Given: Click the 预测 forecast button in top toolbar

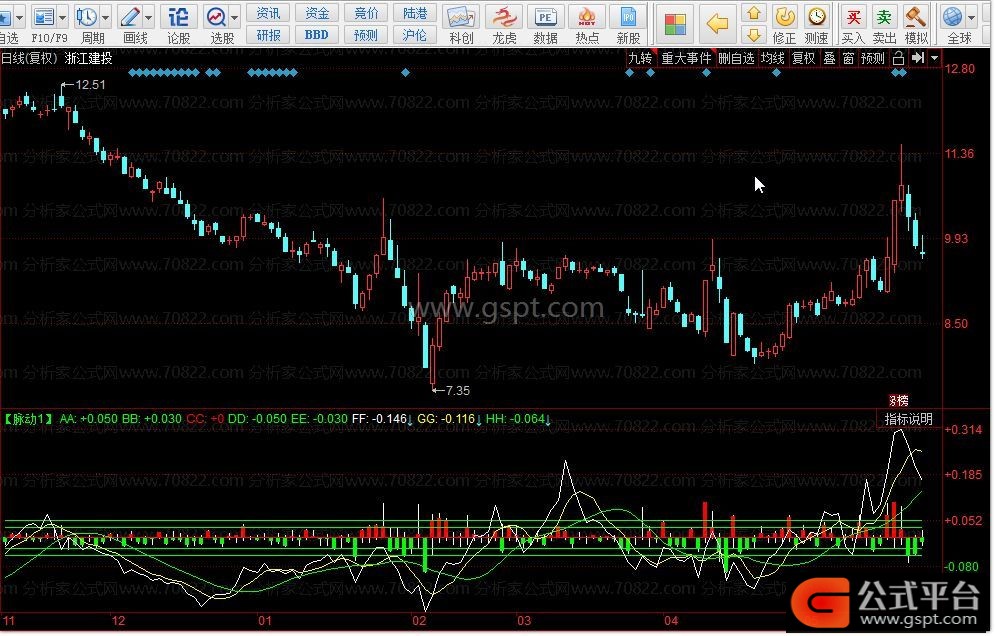Looking at the screenshot, I should (366, 34).
